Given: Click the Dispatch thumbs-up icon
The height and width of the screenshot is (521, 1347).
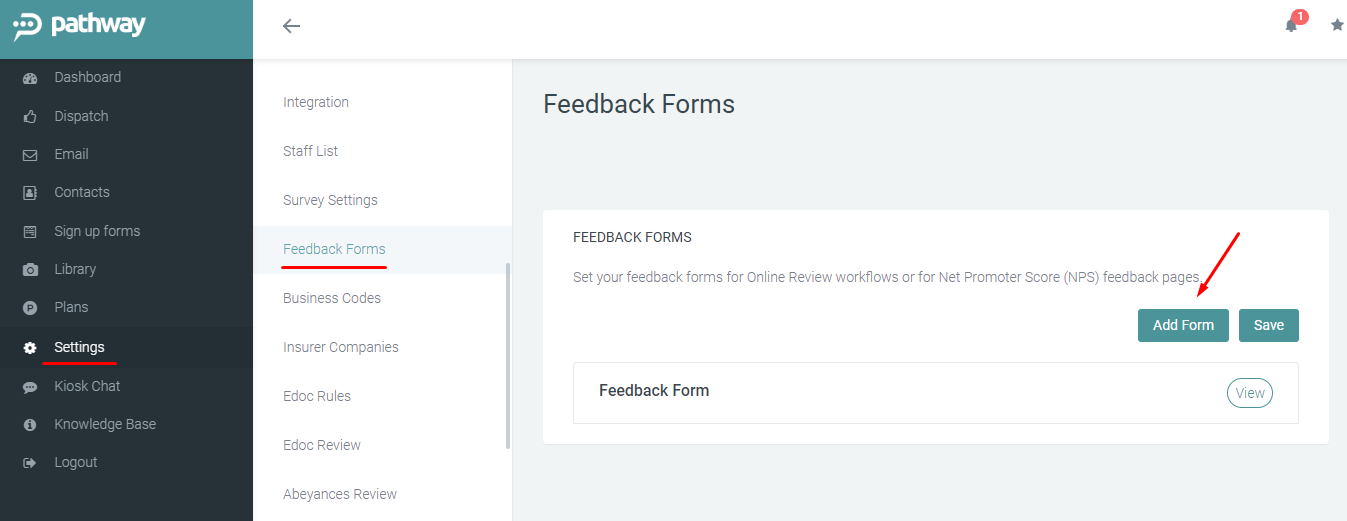Looking at the screenshot, I should pos(30,117).
